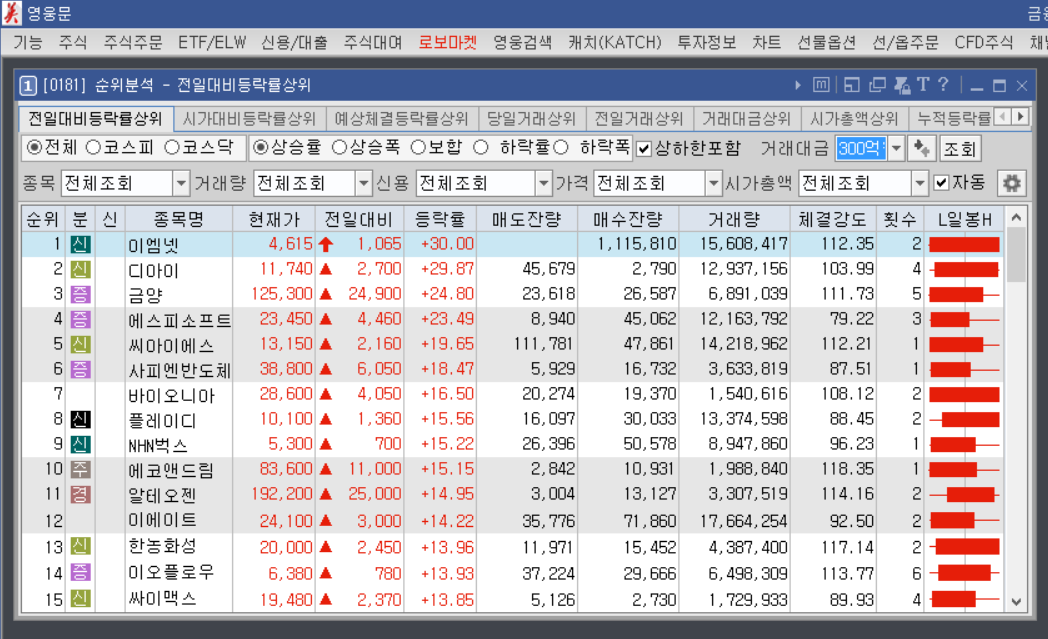Switch to the 당일거래상위 tab
Viewport: 1048px width, 639px height.
coord(531,119)
